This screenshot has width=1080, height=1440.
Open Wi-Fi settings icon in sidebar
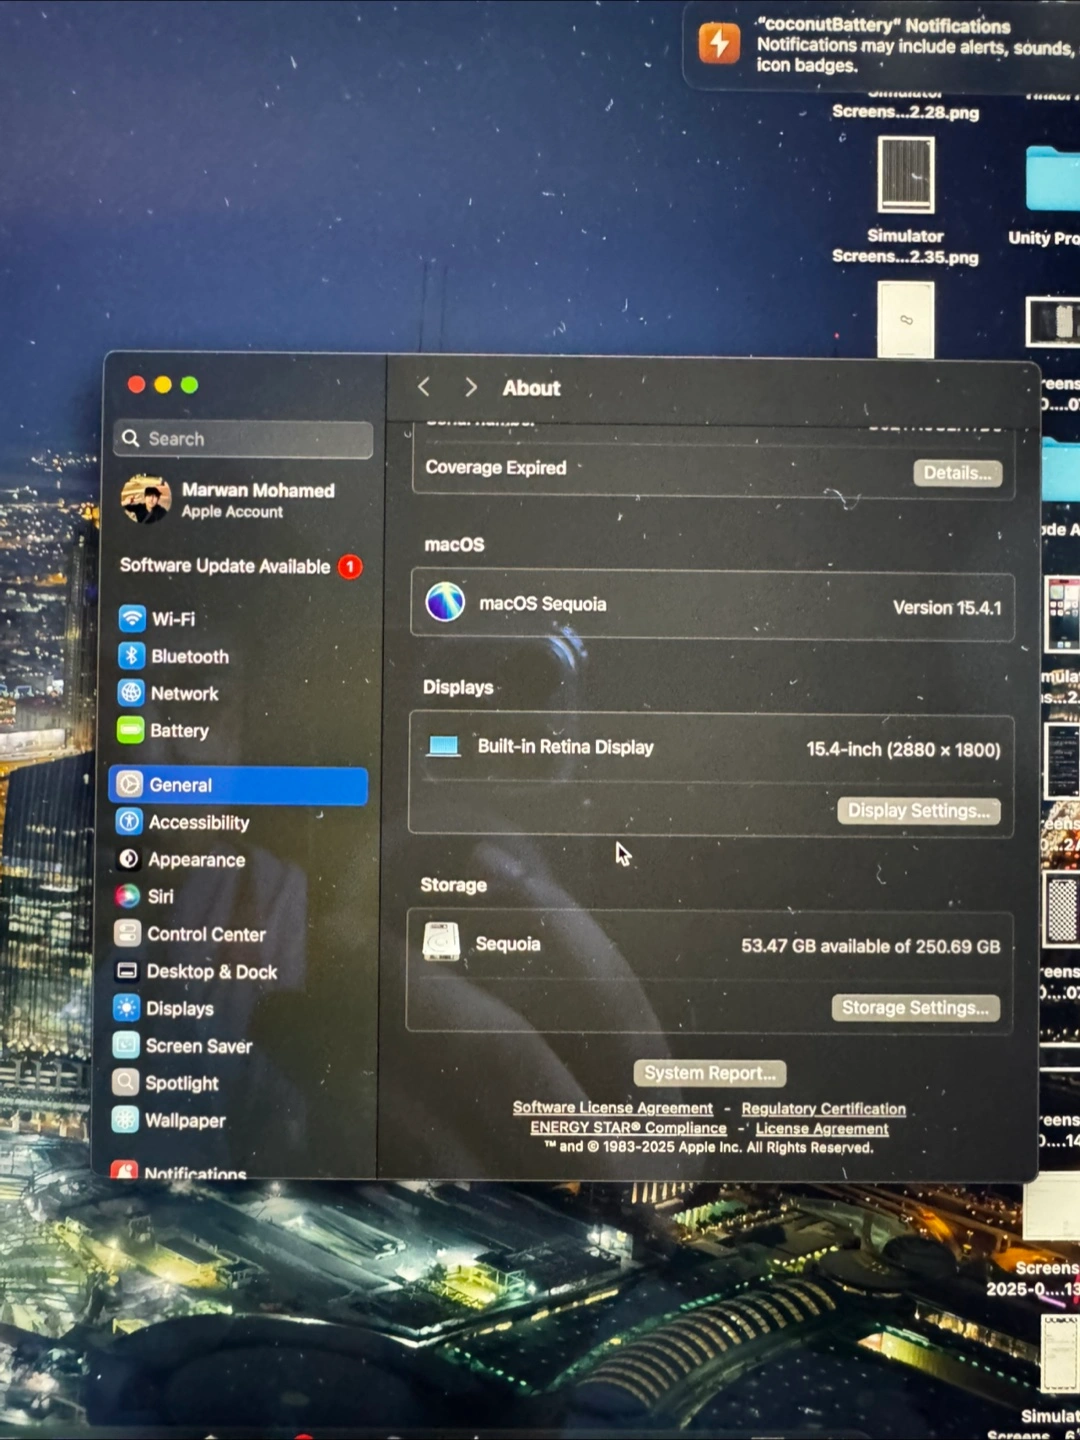click(132, 618)
